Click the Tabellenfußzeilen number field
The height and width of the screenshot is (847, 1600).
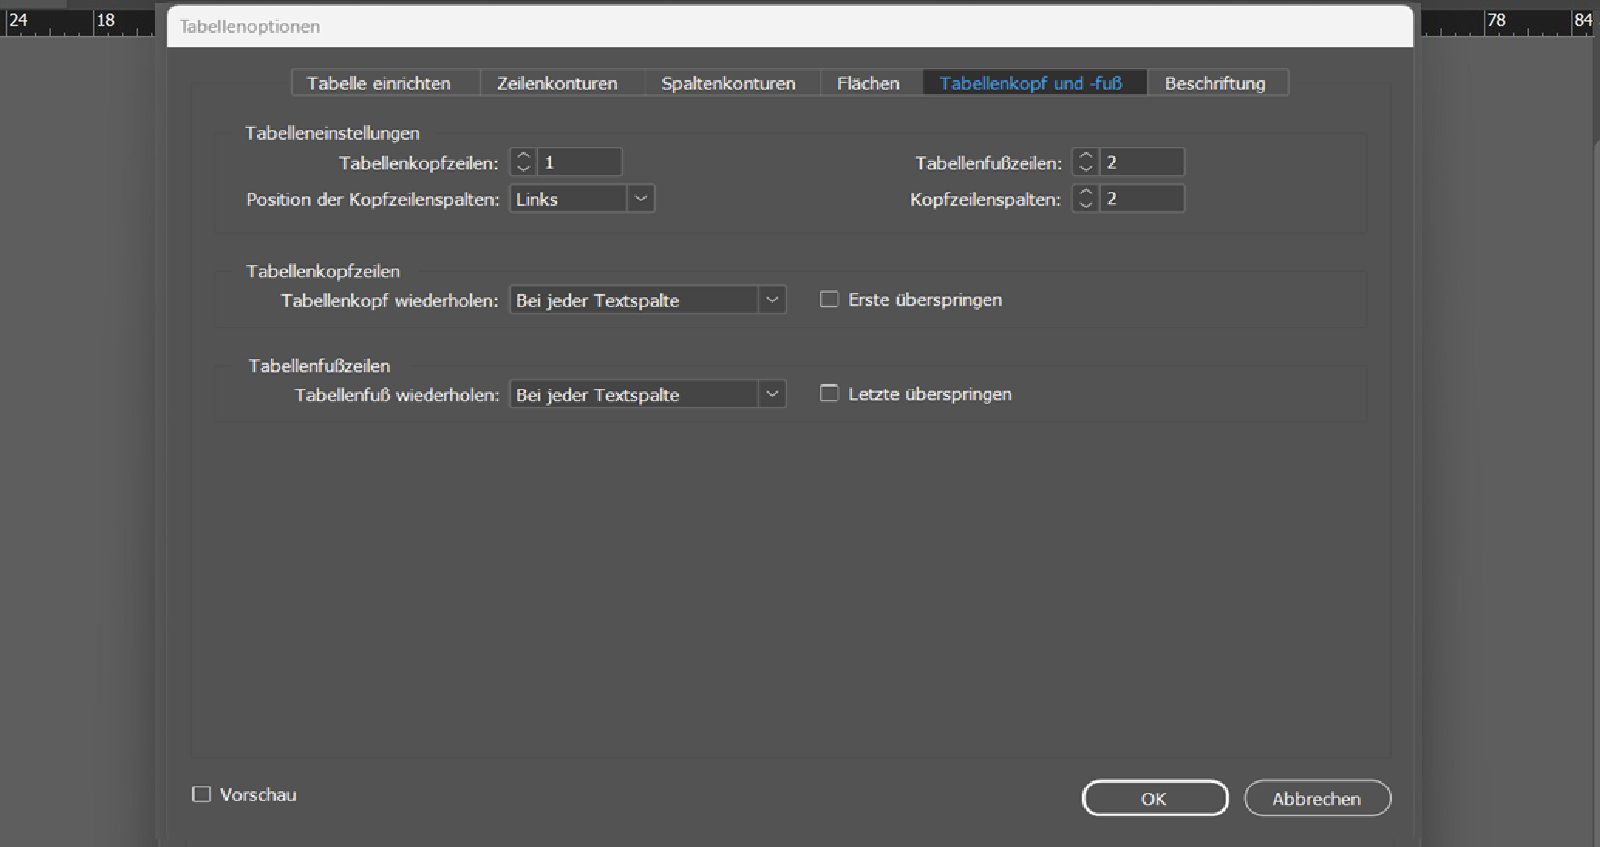coord(1142,162)
